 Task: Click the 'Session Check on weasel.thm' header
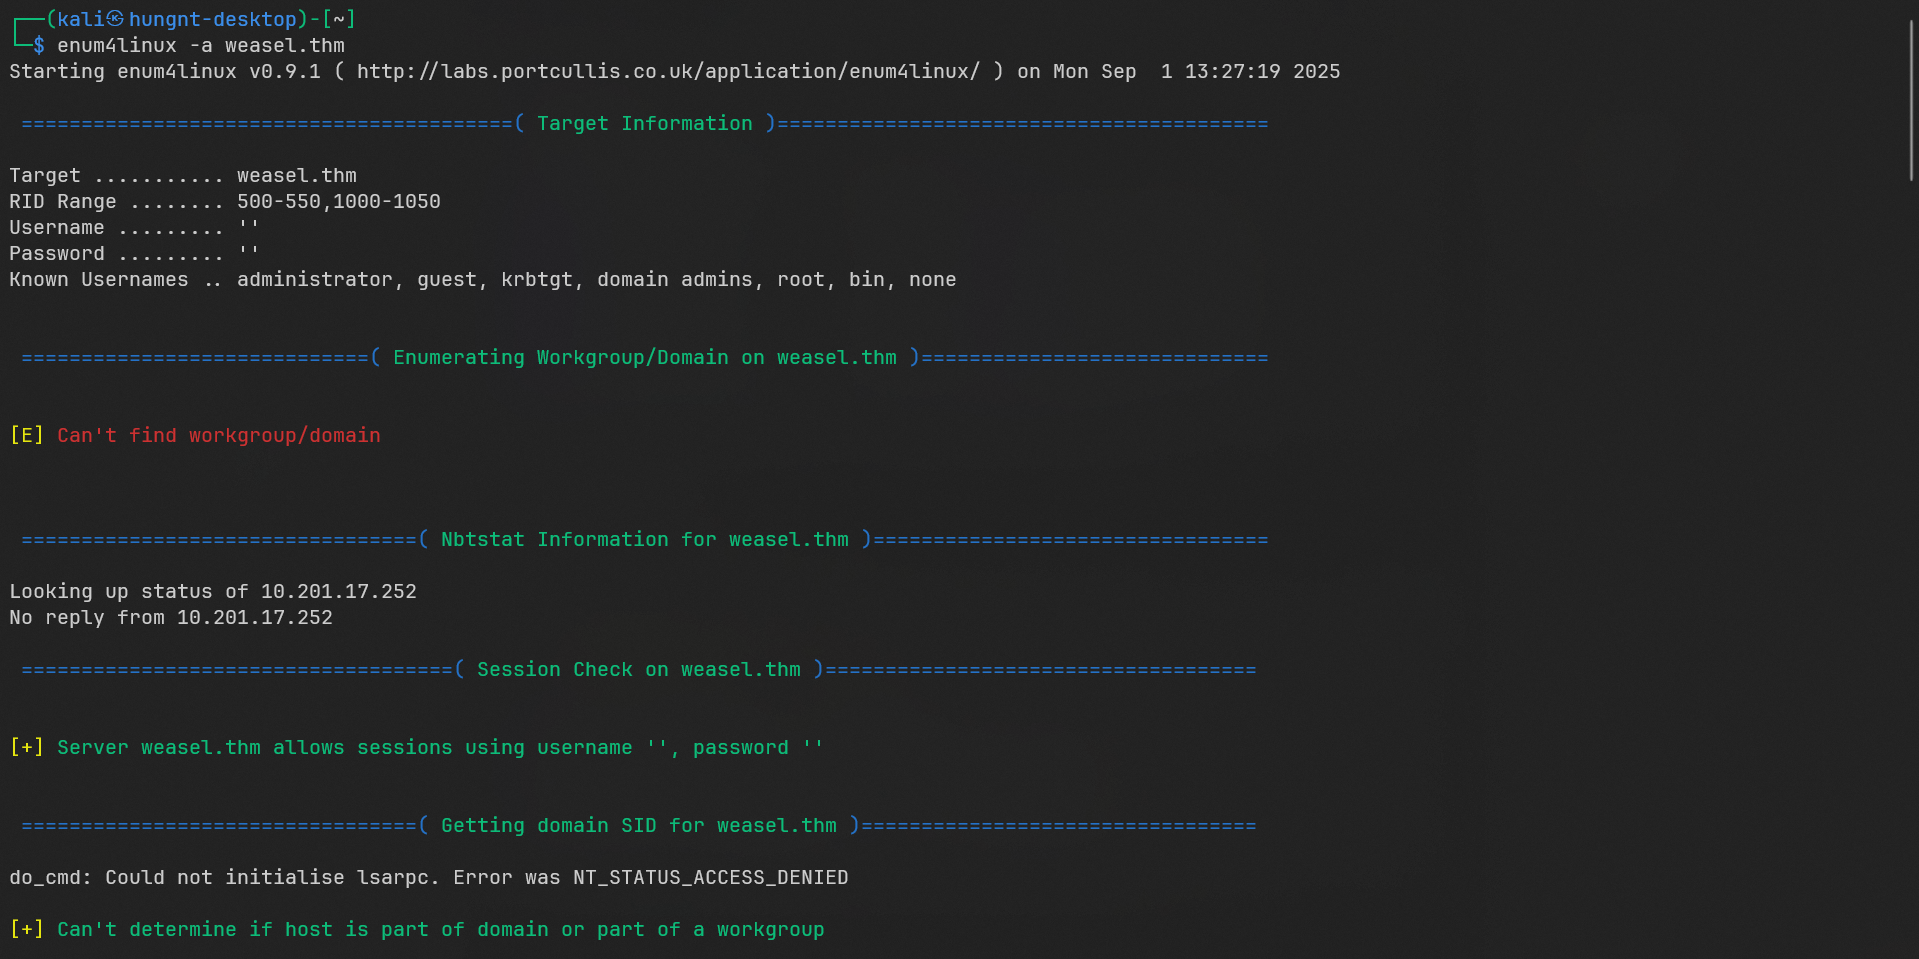tap(638, 669)
